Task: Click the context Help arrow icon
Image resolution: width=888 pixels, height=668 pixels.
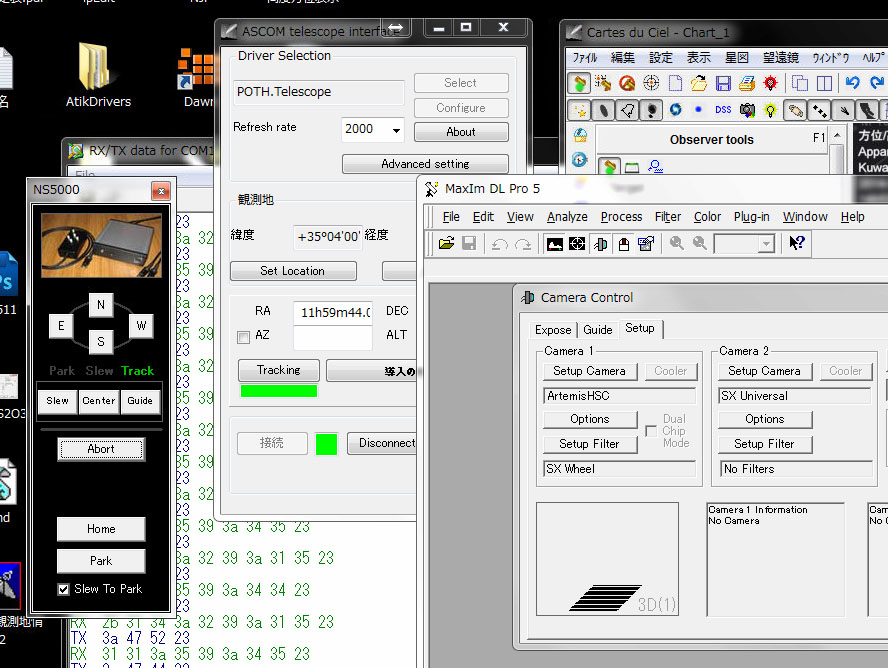Action: pyautogui.click(x=797, y=243)
